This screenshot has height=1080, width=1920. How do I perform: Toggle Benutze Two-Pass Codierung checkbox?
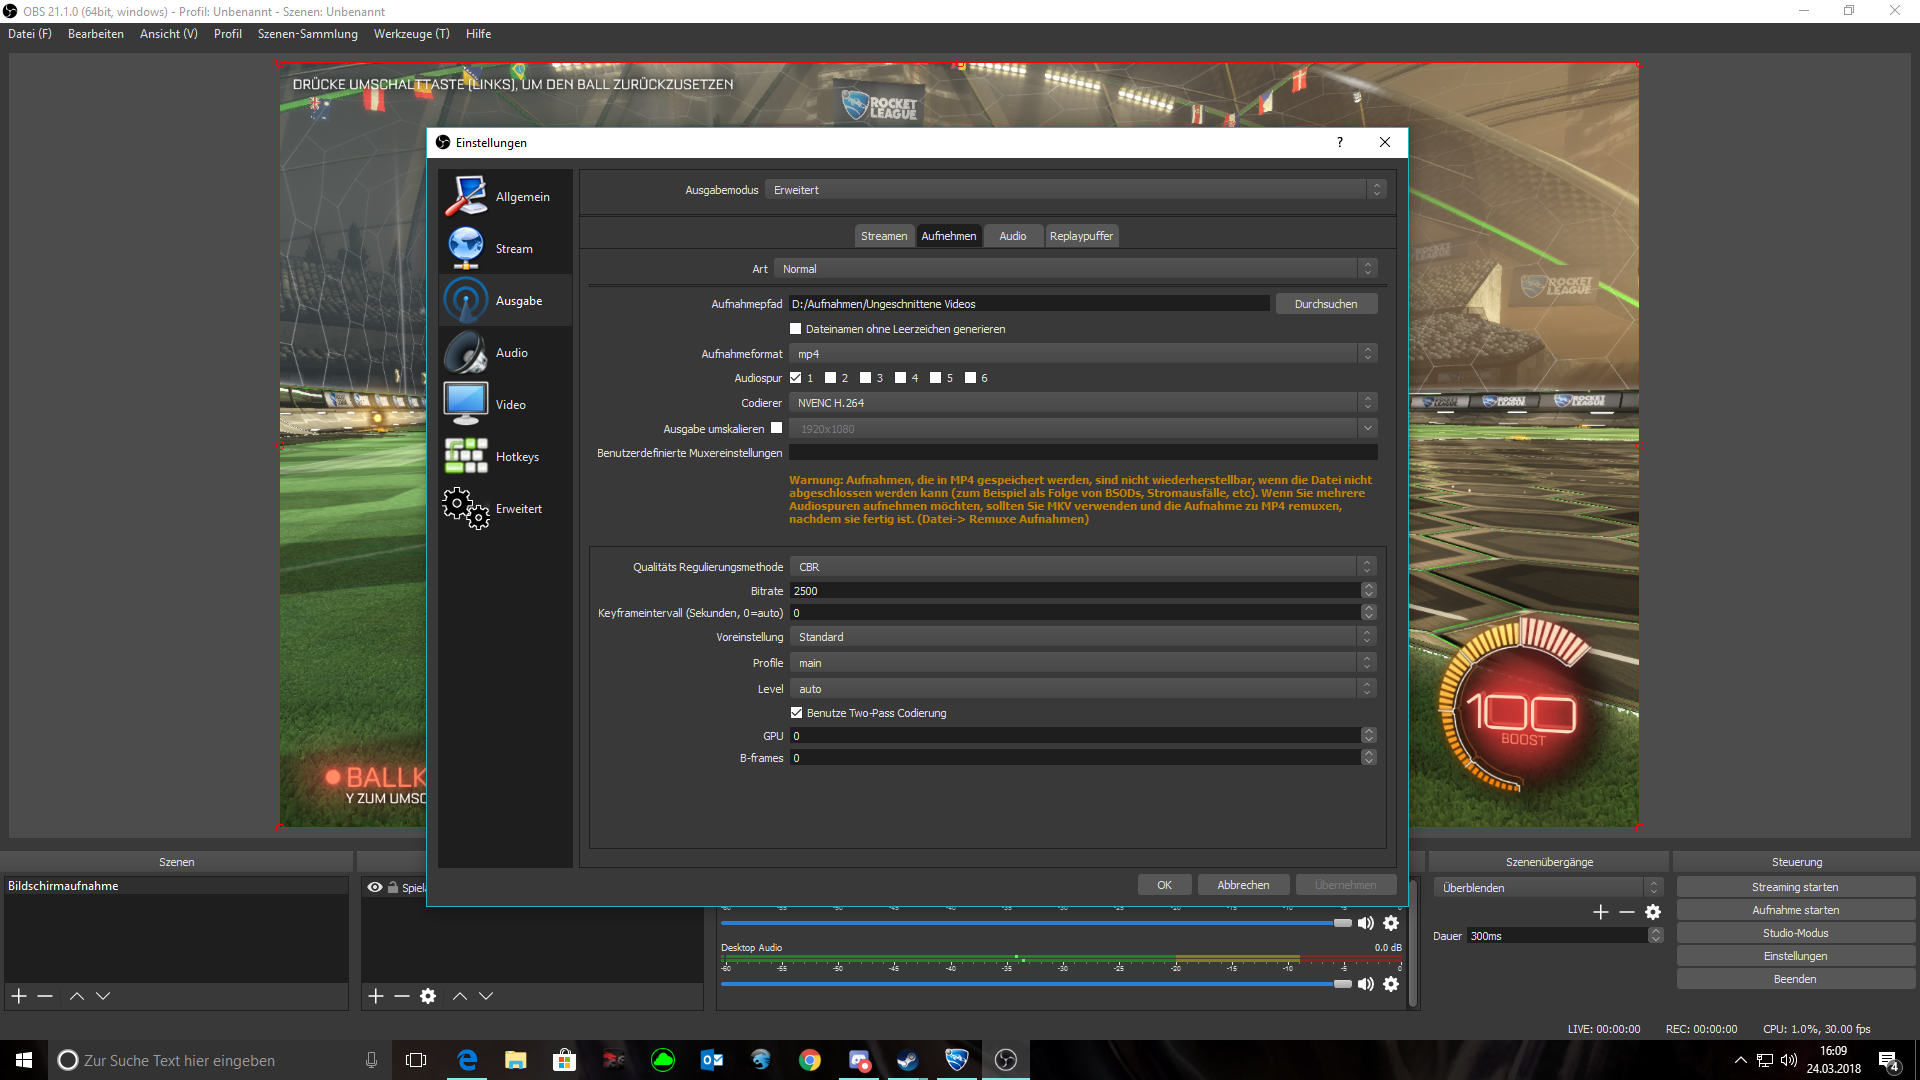pos(797,713)
